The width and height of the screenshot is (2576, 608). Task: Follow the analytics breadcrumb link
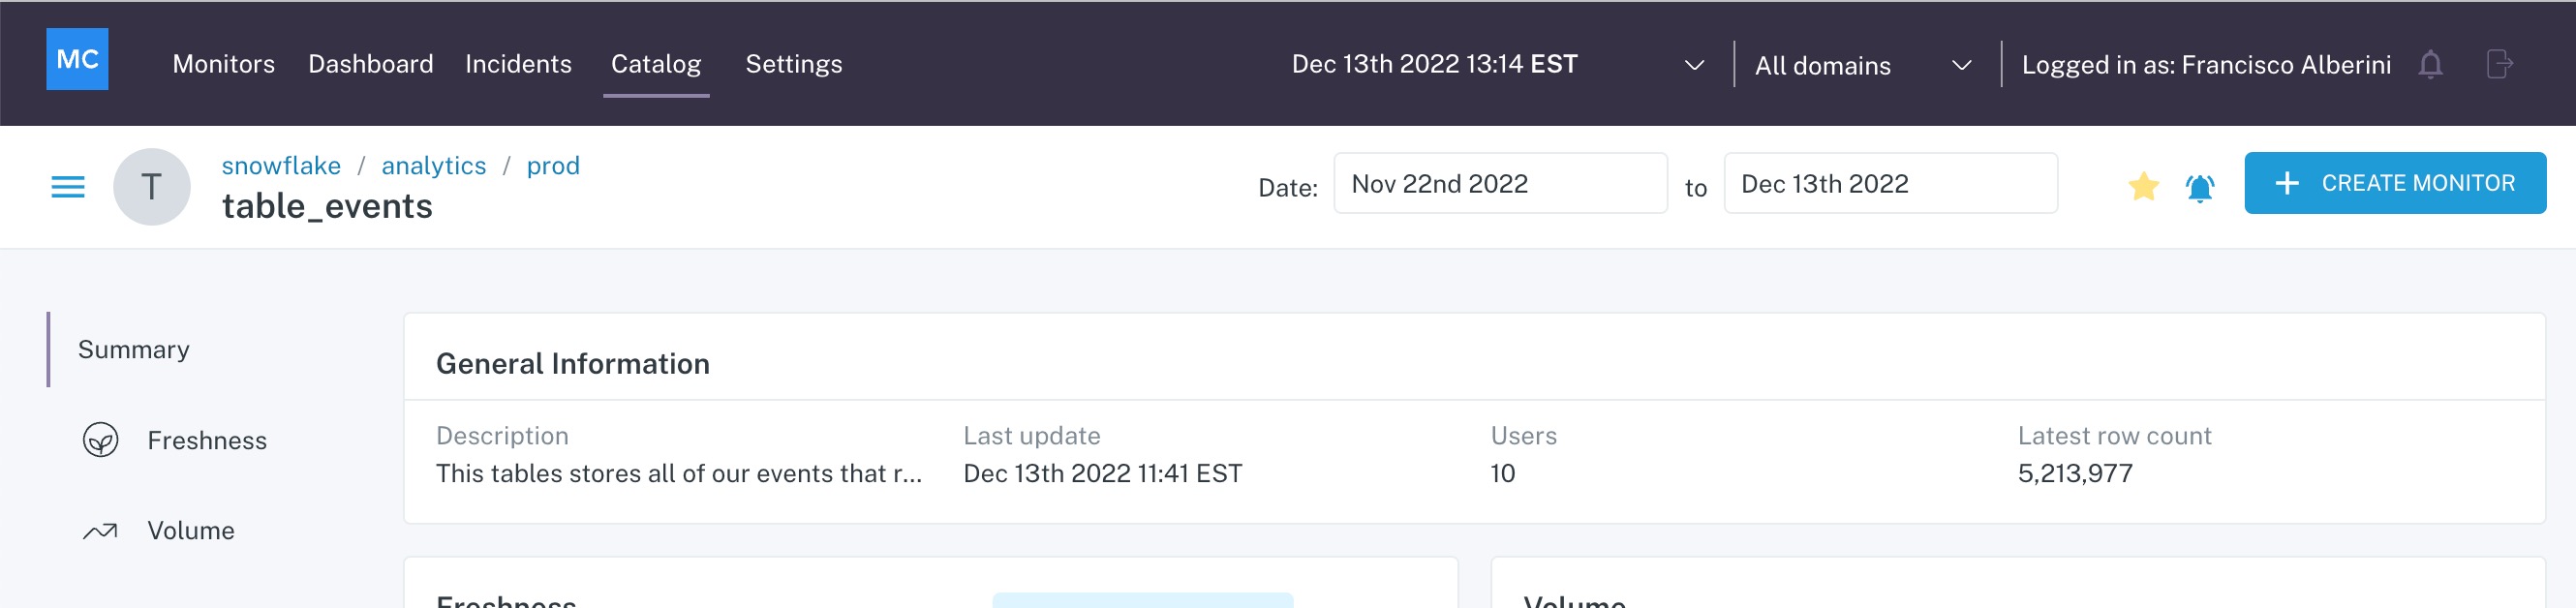pyautogui.click(x=434, y=165)
